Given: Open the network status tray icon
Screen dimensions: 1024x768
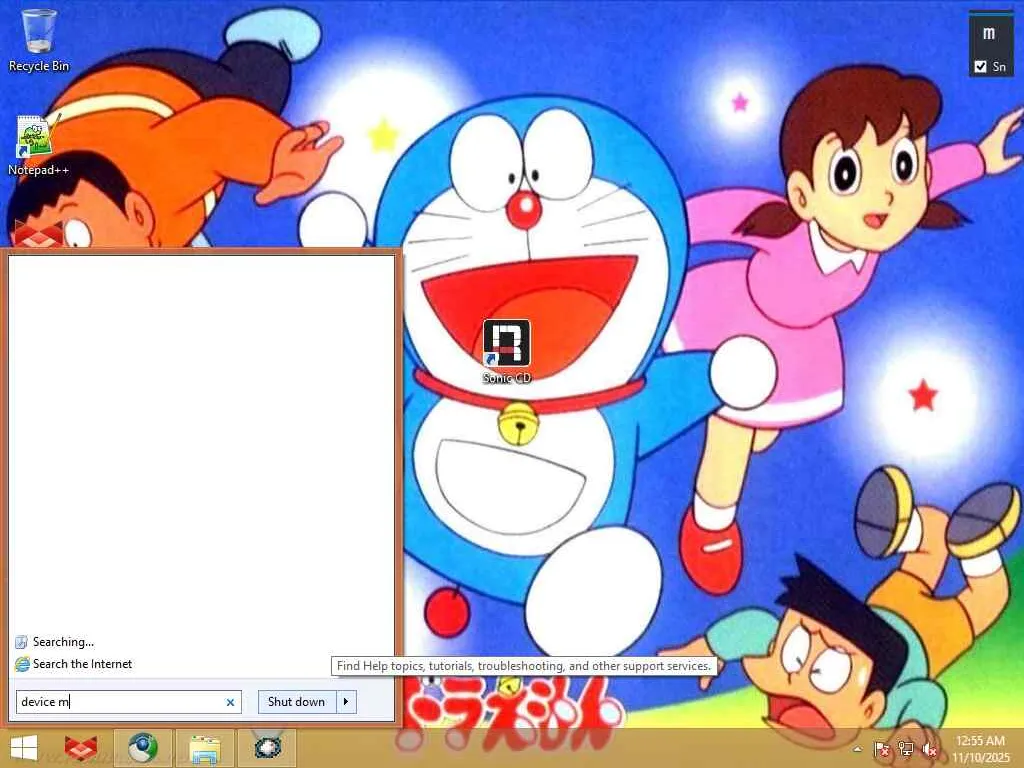Looking at the screenshot, I should [906, 749].
